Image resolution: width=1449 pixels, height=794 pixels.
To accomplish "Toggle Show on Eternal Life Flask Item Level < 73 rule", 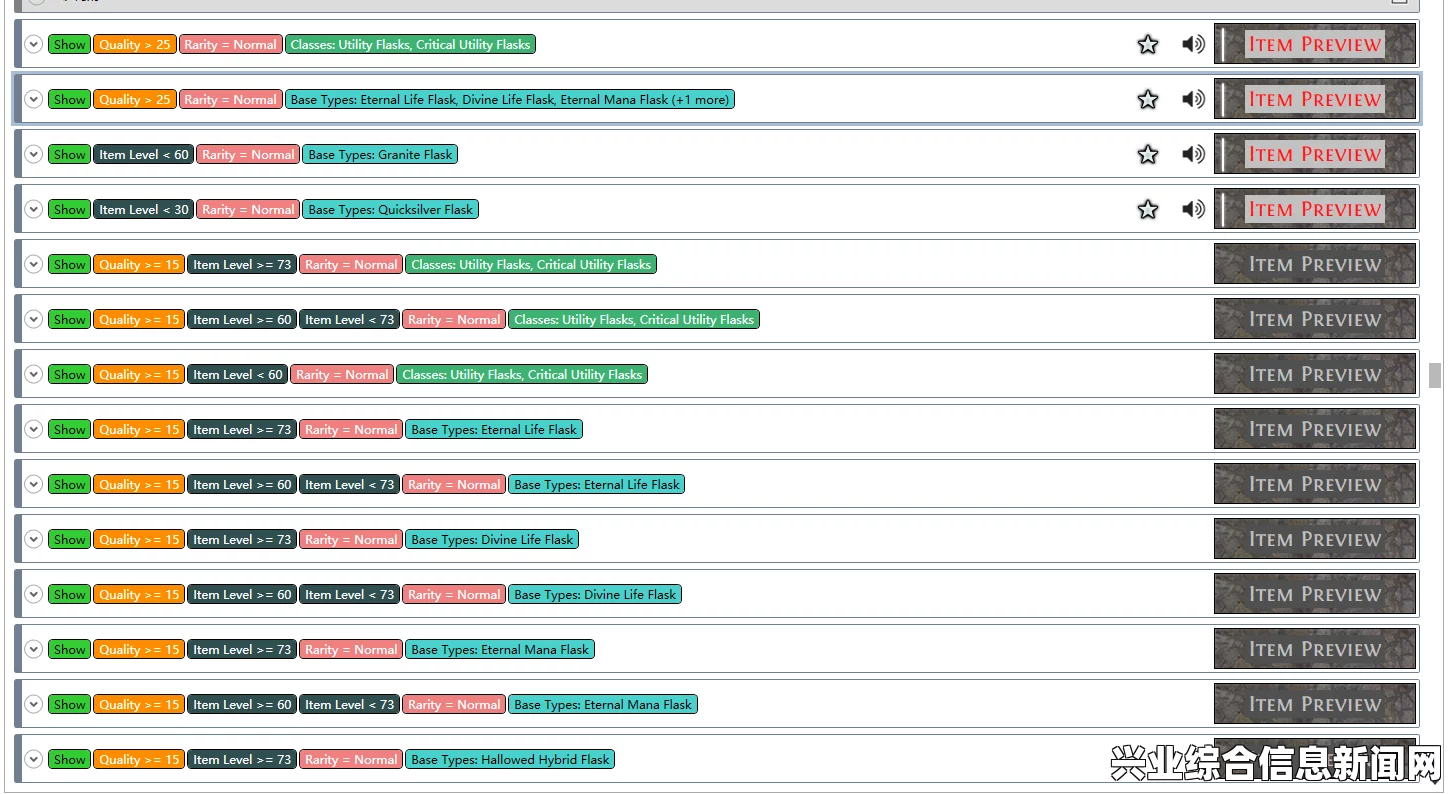I will tap(70, 484).
